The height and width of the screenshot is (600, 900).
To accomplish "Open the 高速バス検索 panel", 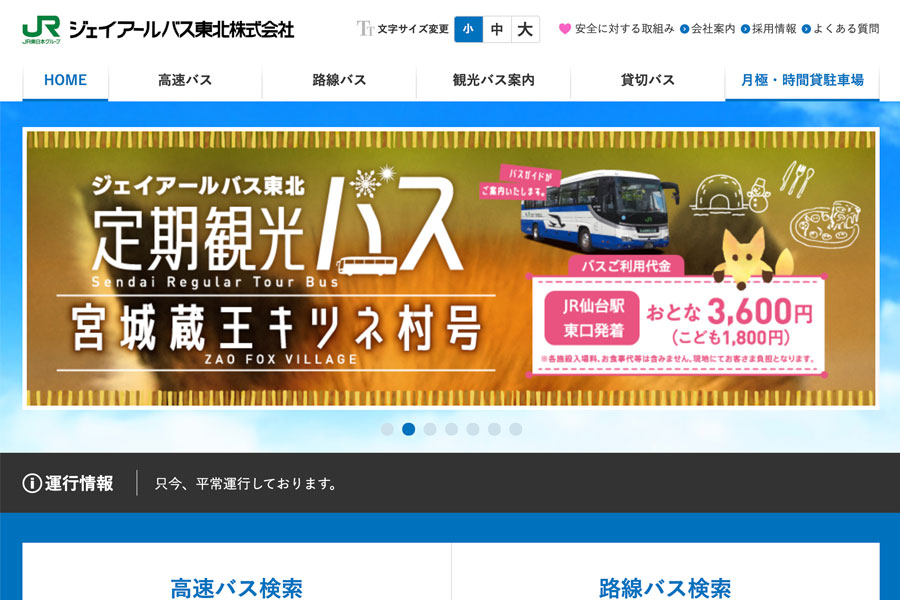I will coord(237,572).
